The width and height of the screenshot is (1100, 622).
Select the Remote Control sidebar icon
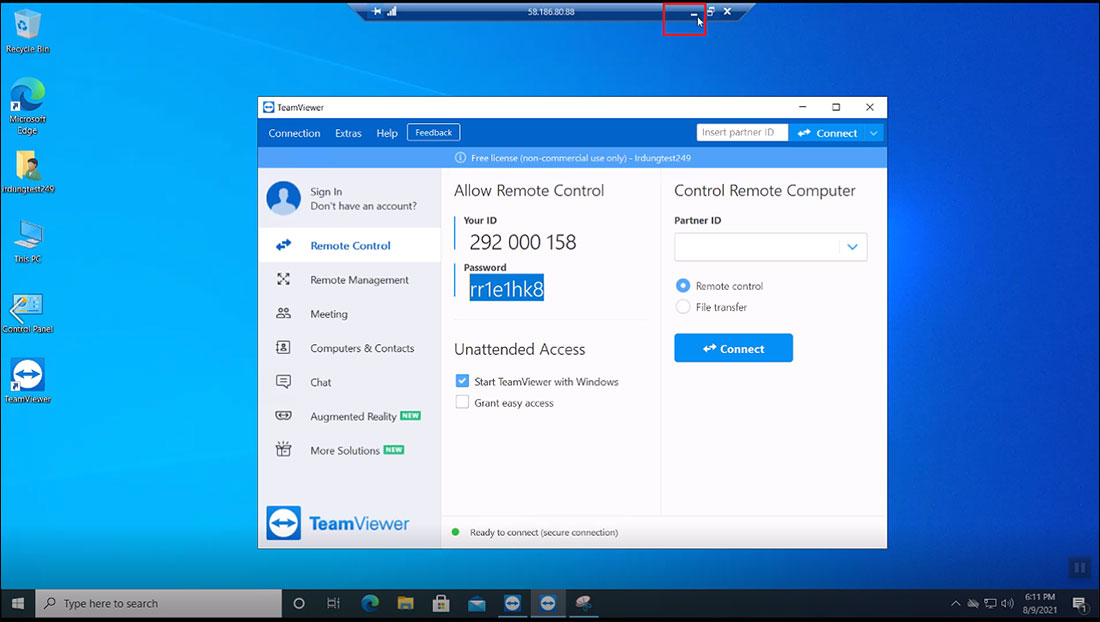[x=283, y=245]
